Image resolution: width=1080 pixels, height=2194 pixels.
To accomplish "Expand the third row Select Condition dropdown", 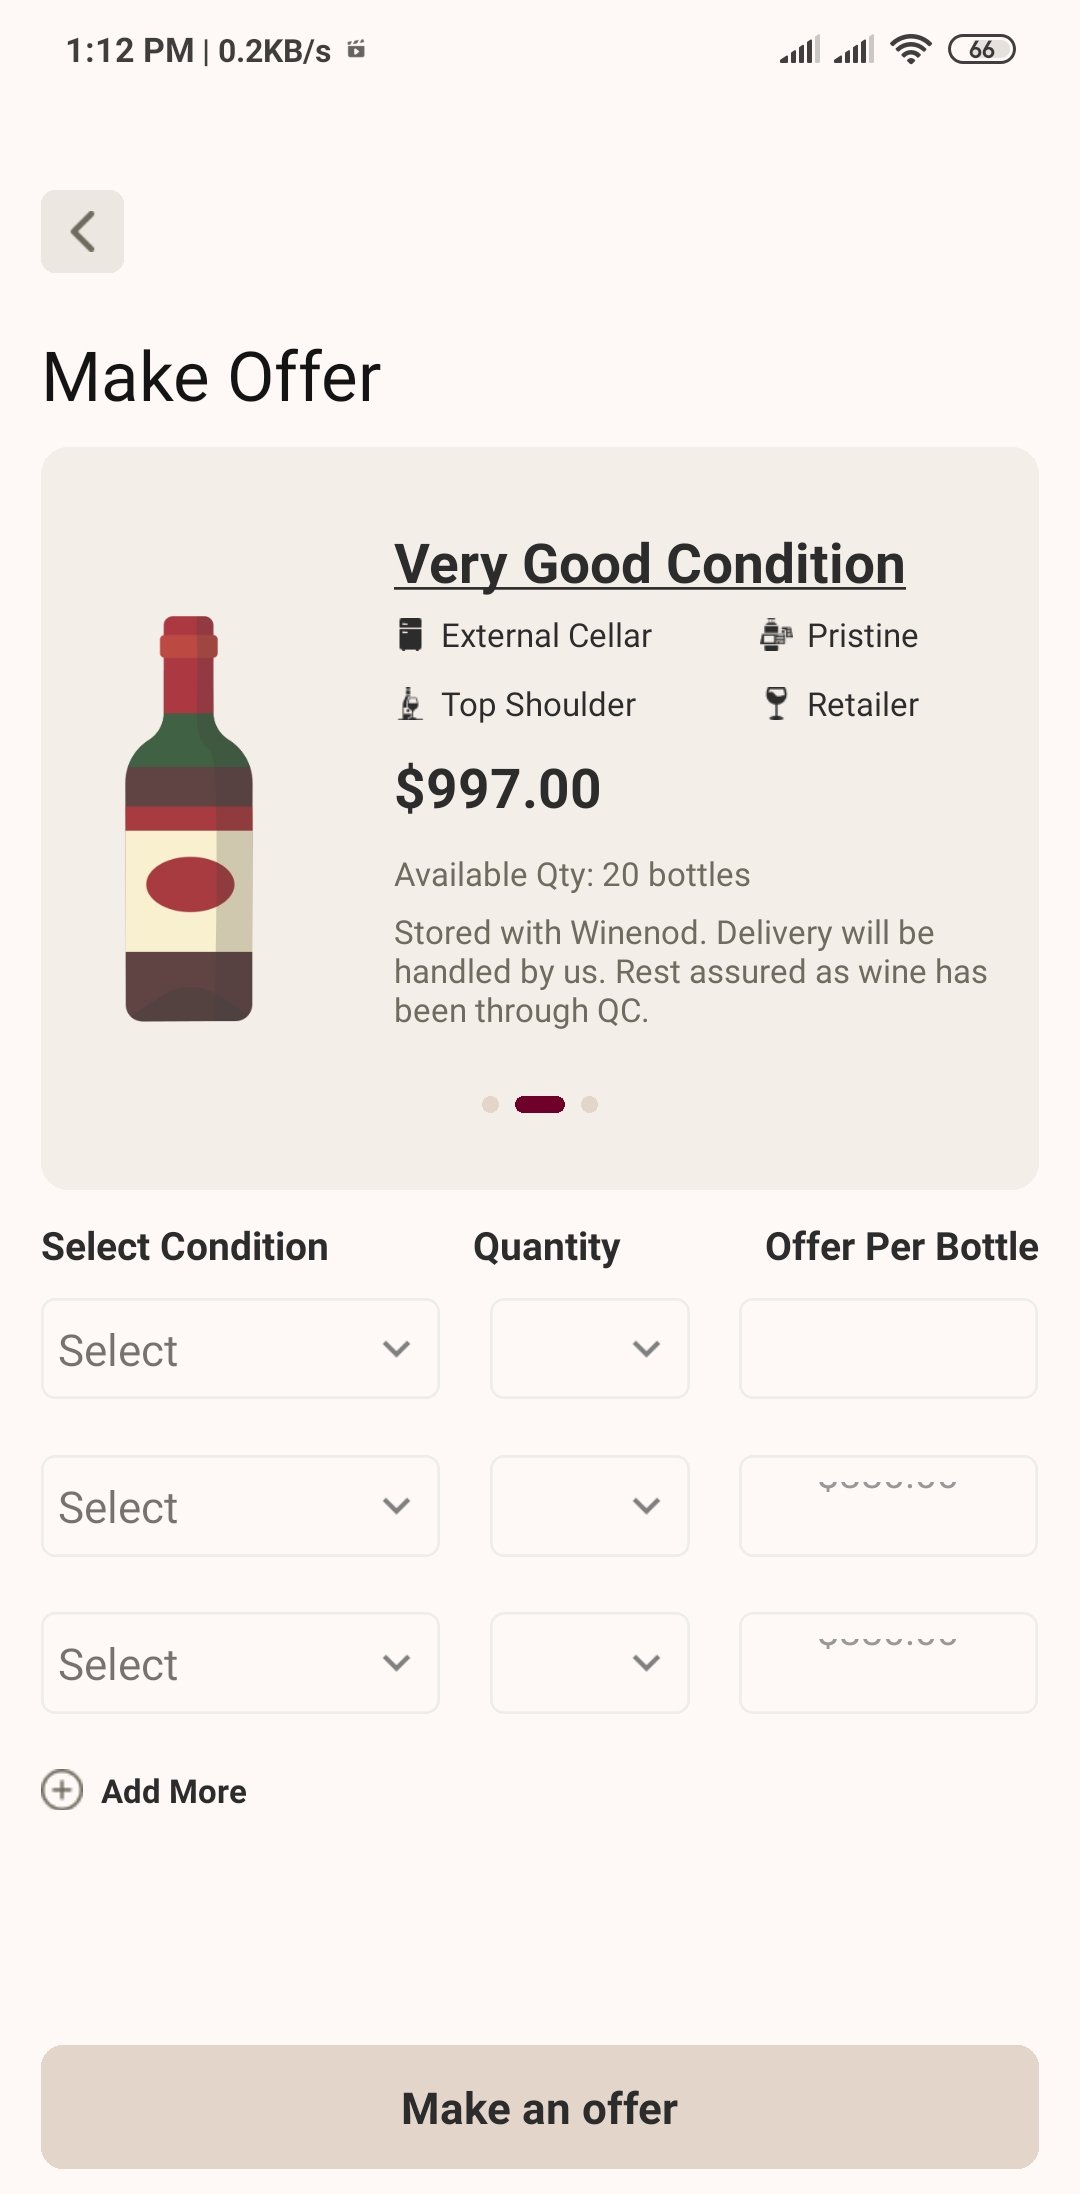I will coord(240,1663).
